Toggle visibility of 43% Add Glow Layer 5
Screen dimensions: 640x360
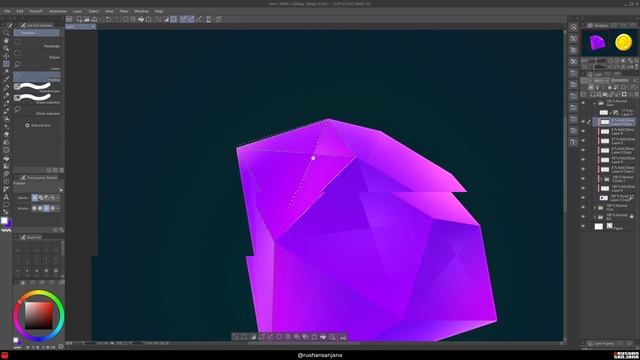tap(583, 160)
